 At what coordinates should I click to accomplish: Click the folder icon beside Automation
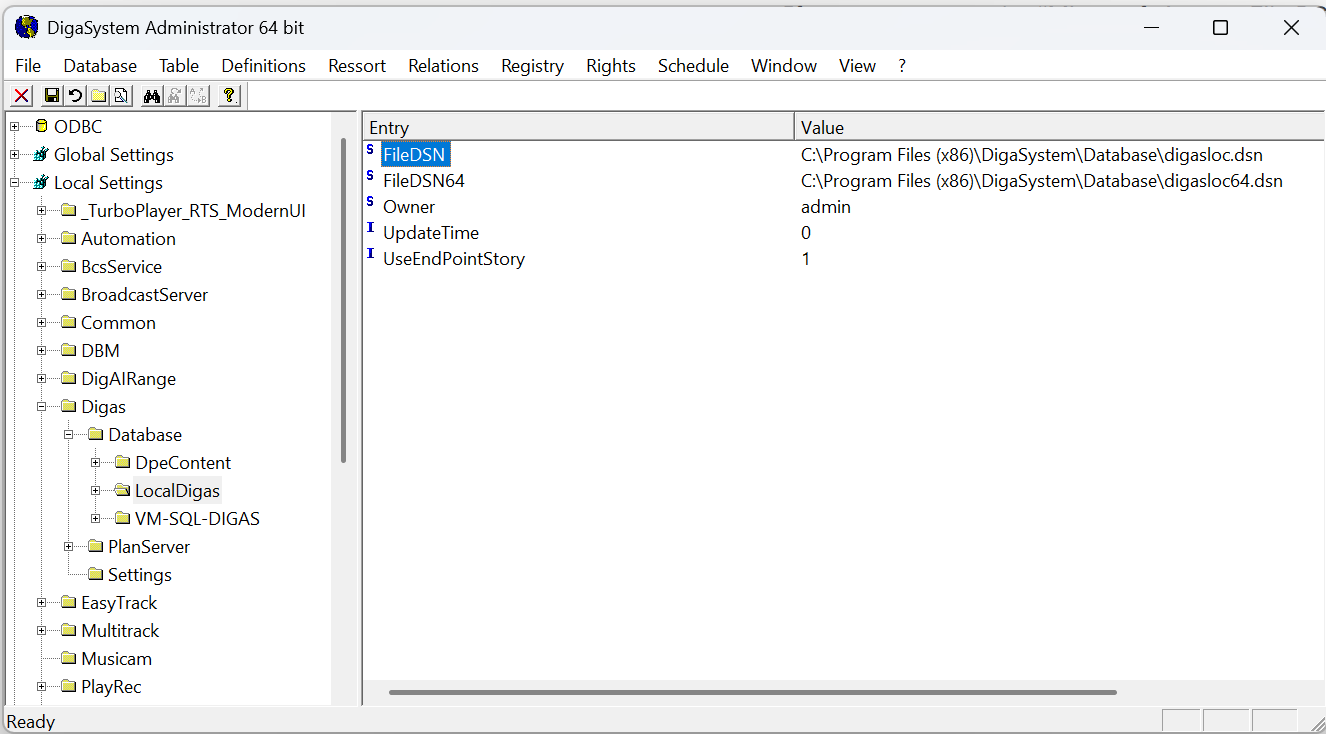coord(68,239)
